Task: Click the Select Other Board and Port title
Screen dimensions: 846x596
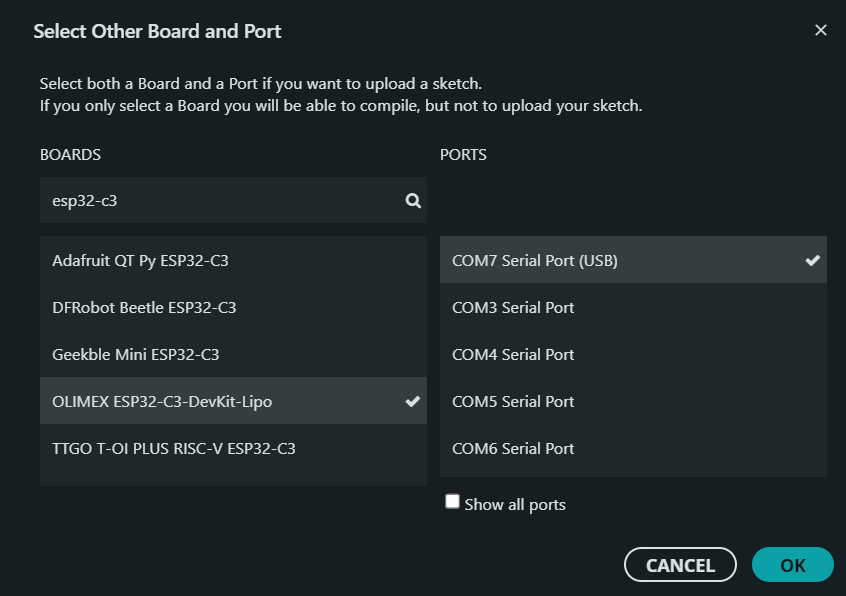Action: tap(157, 32)
